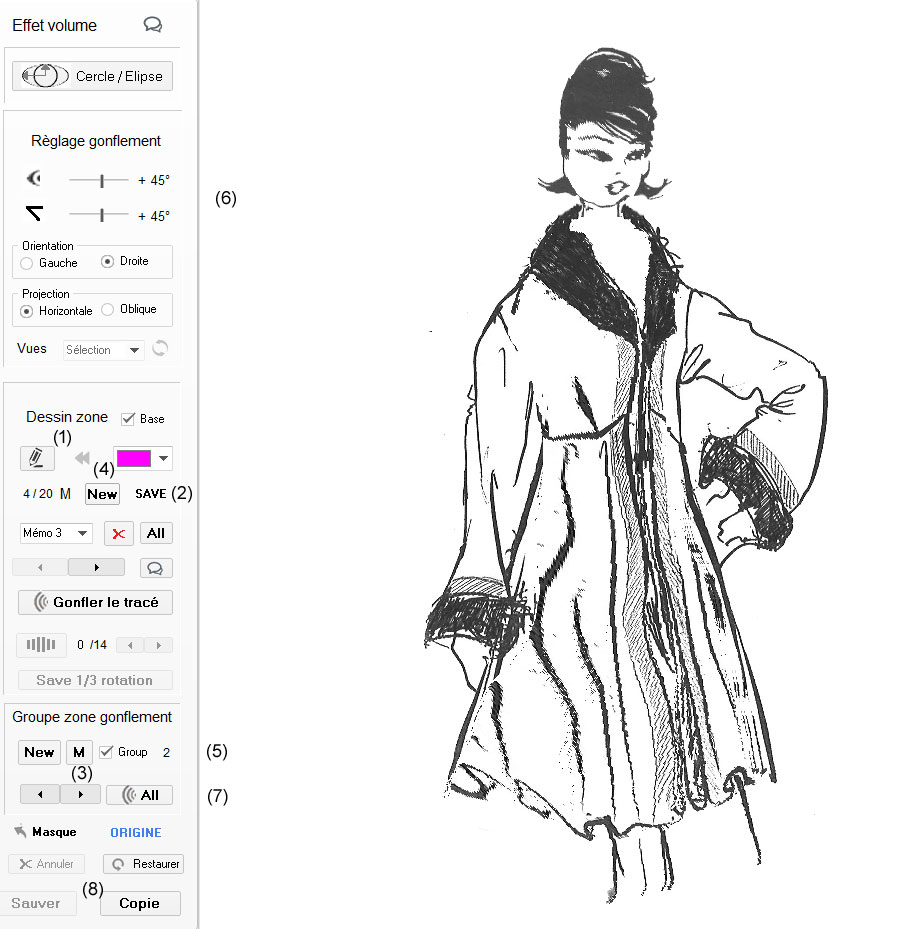This screenshot has height=929, width=914.
Task: Click the Masque arrow icon
Action: tap(20, 832)
